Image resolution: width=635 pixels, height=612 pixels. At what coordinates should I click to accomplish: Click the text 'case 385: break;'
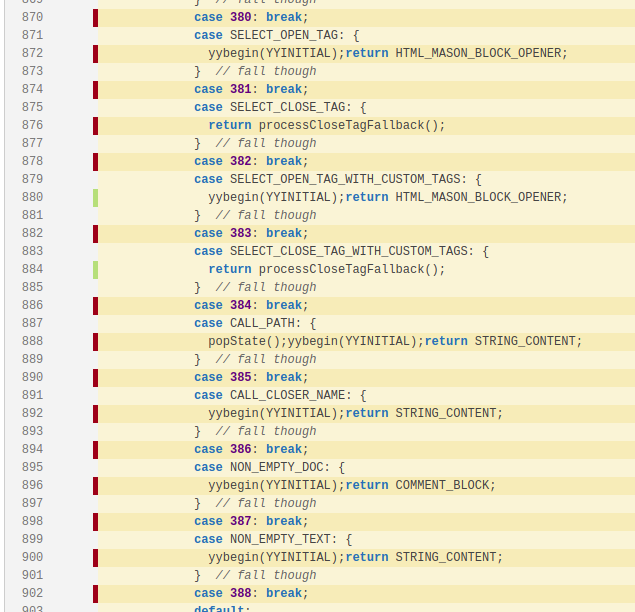pyautogui.click(x=251, y=377)
